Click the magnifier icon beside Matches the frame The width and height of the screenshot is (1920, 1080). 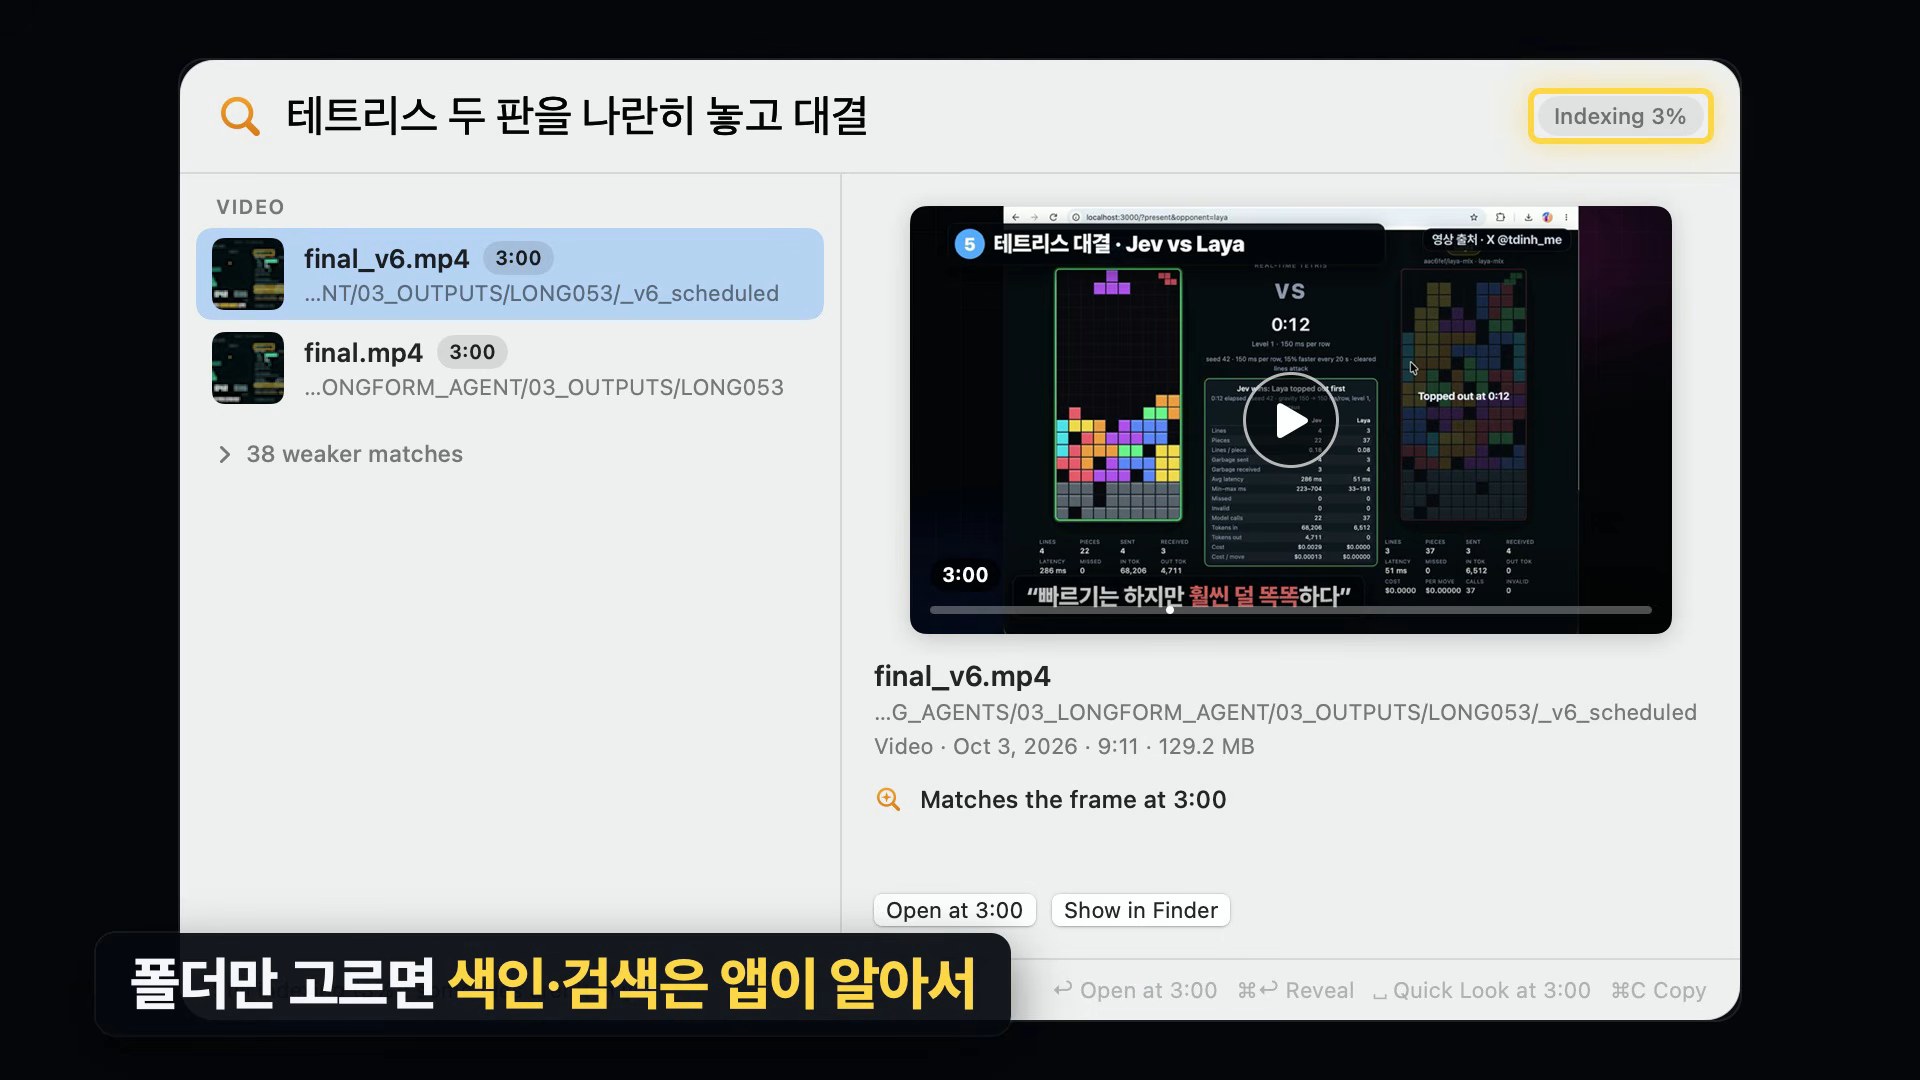tap(888, 799)
